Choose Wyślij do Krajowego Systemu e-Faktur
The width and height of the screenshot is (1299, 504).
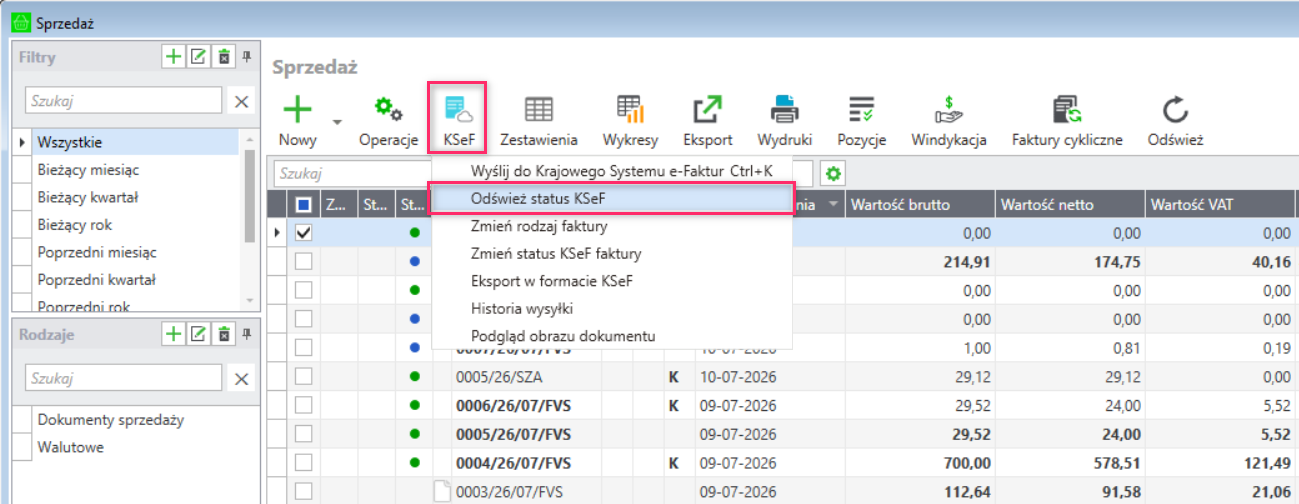click(612, 171)
